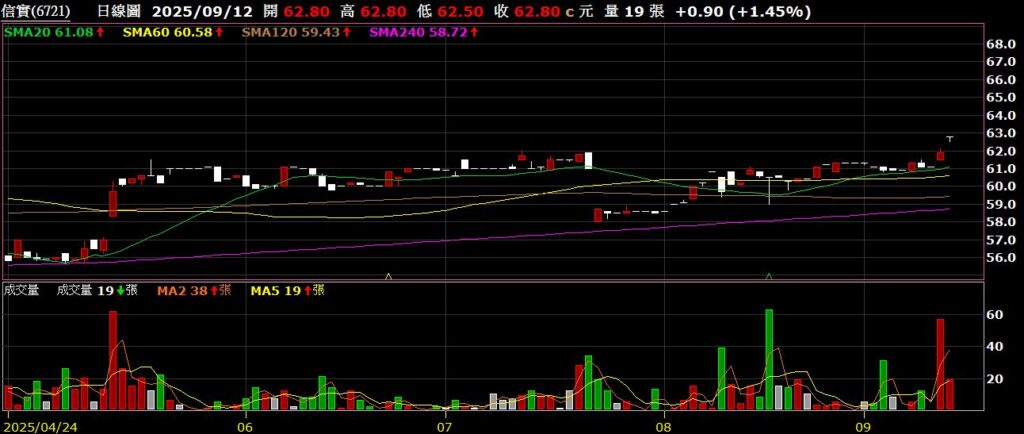Click the red up arrow beside MA2 38
1024x434 pixels.
[215, 290]
